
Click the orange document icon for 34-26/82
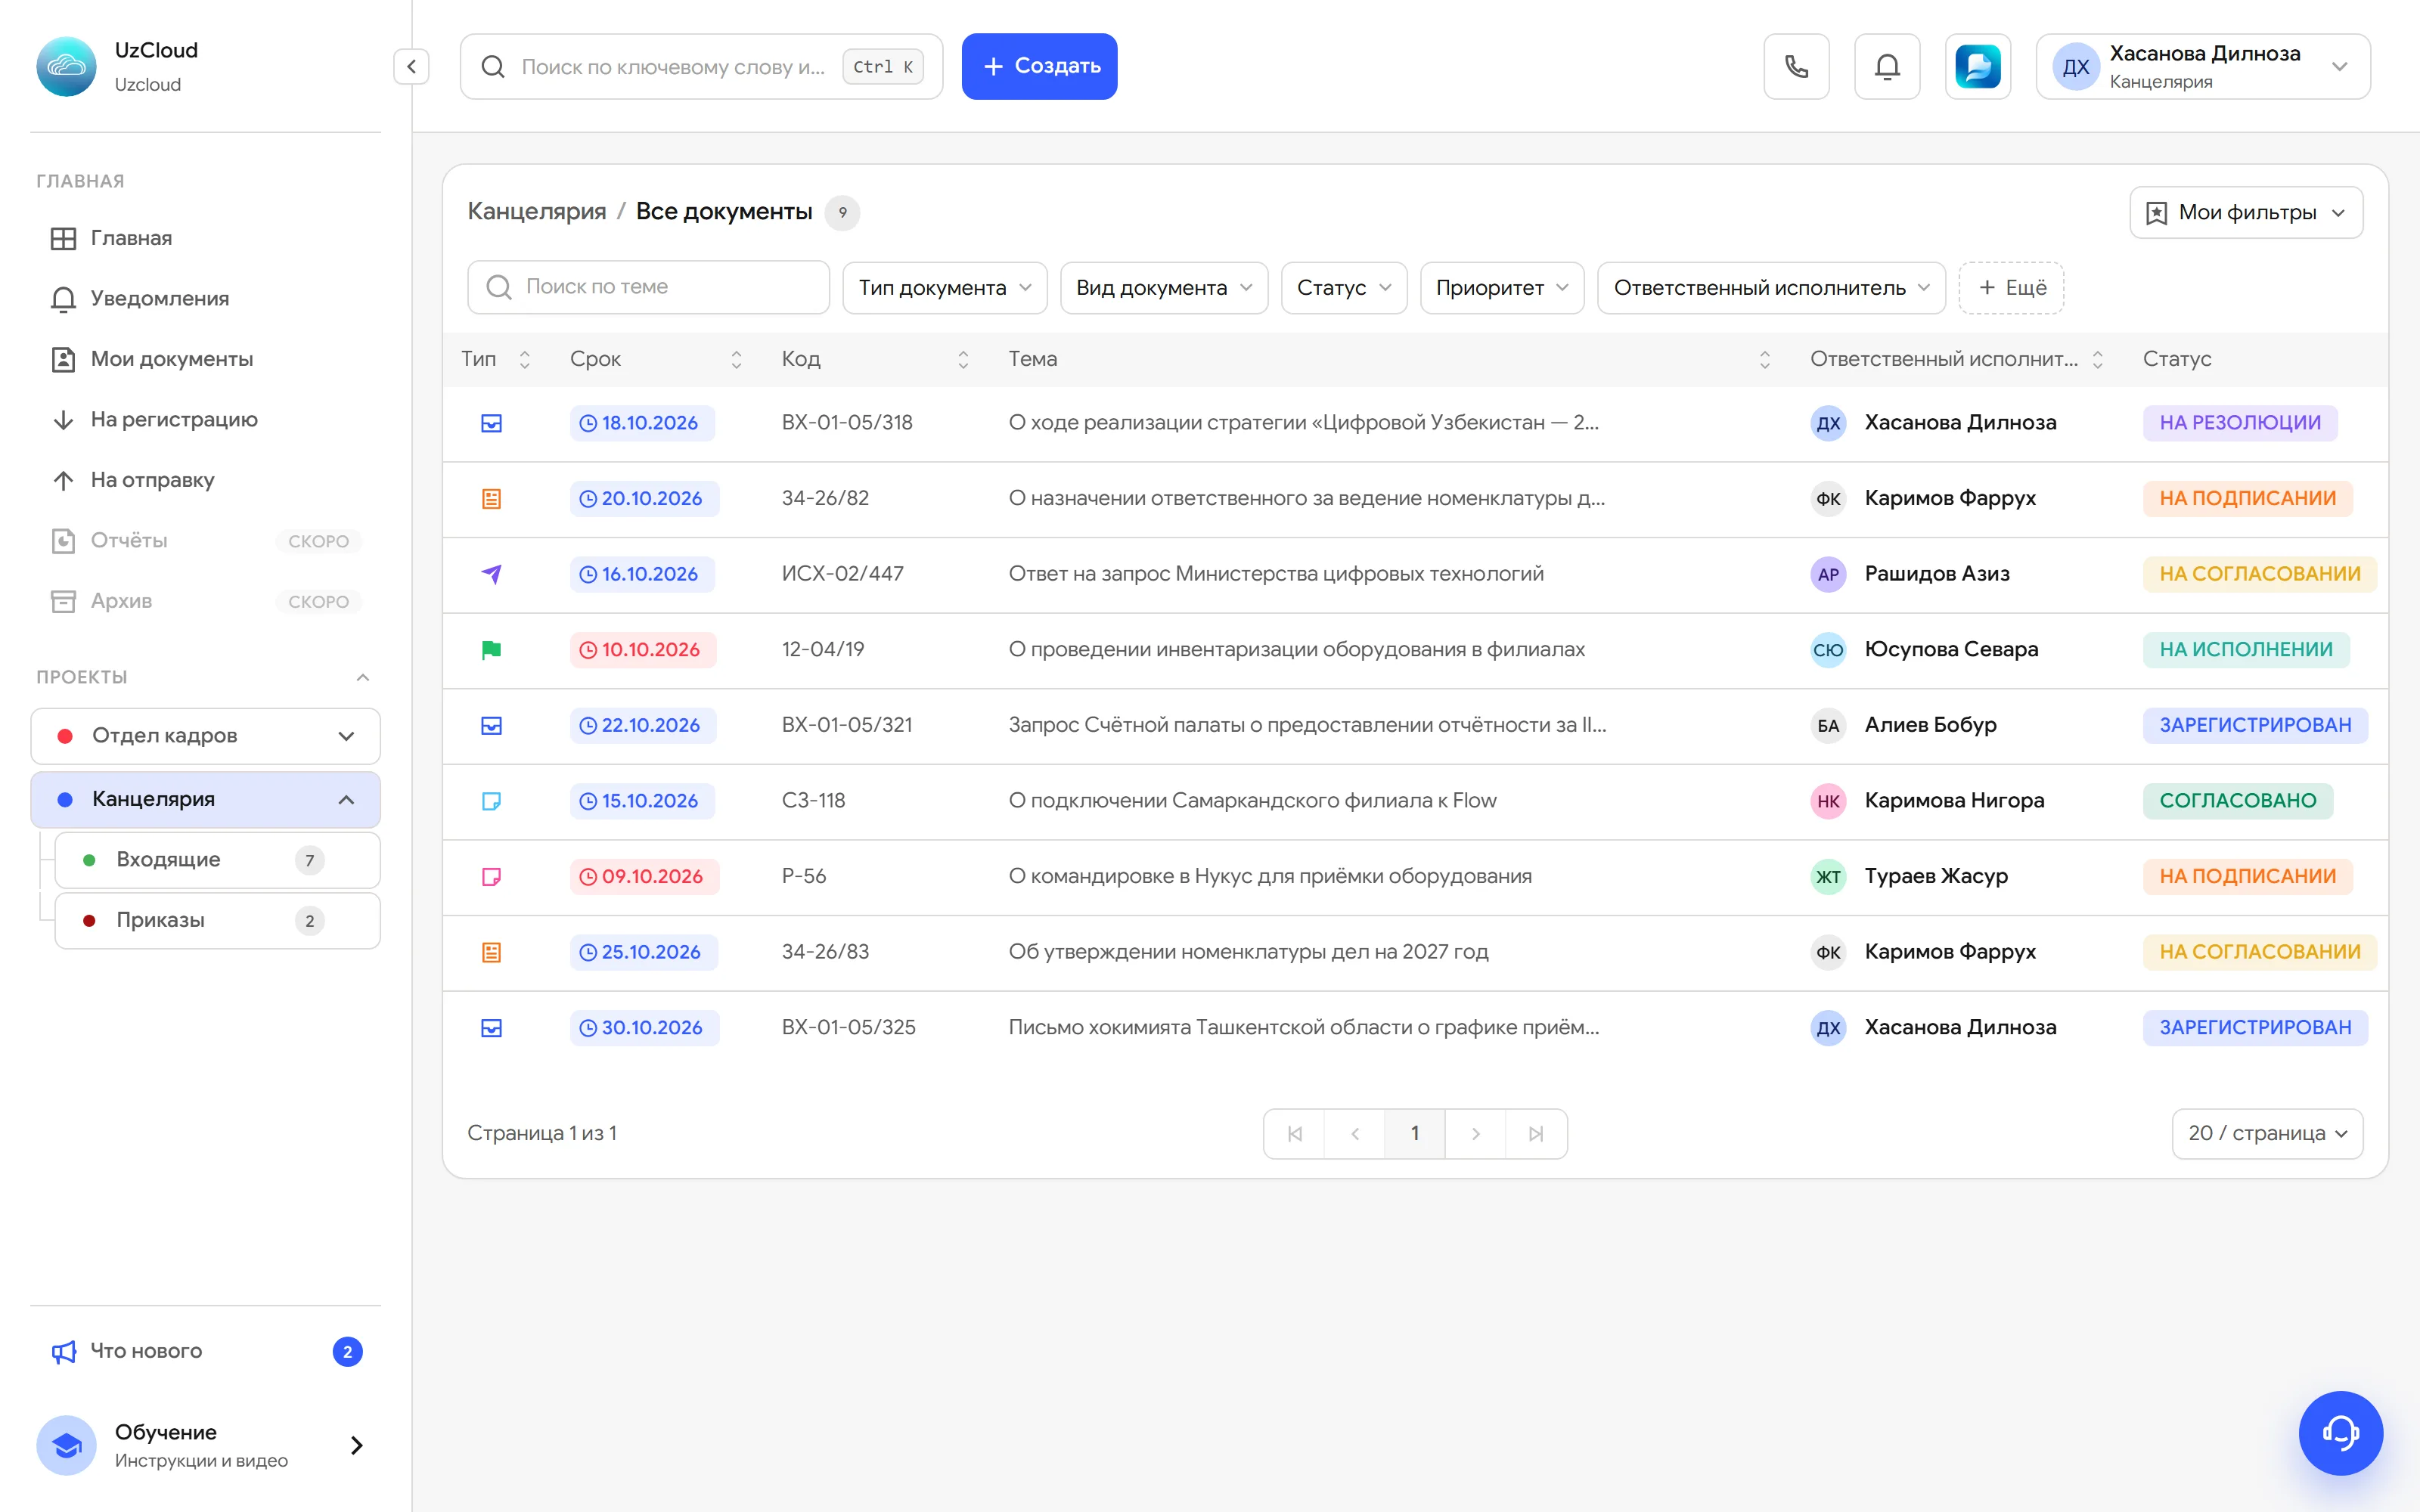(x=491, y=498)
